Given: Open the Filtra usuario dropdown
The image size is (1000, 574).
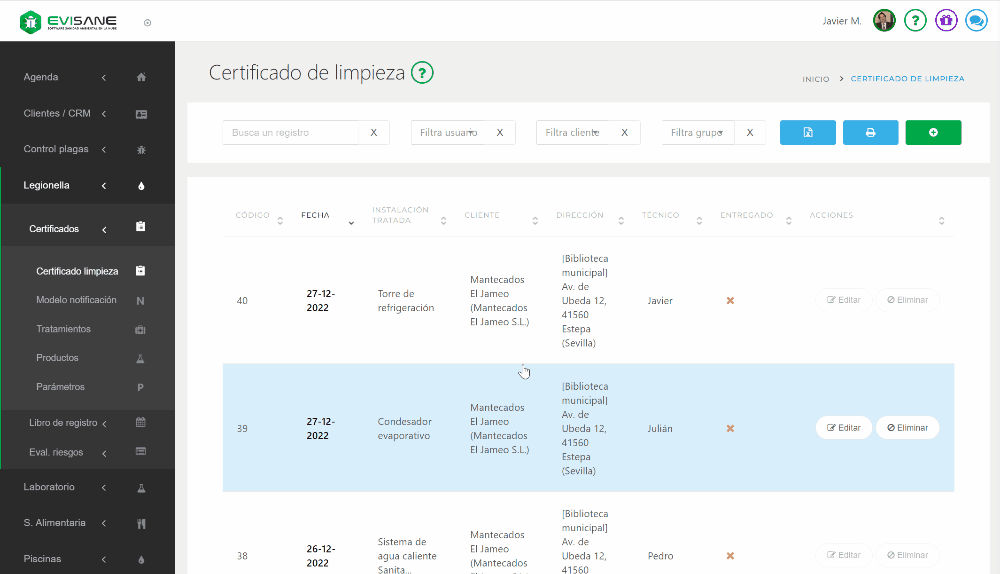Looking at the screenshot, I should coord(448,133).
